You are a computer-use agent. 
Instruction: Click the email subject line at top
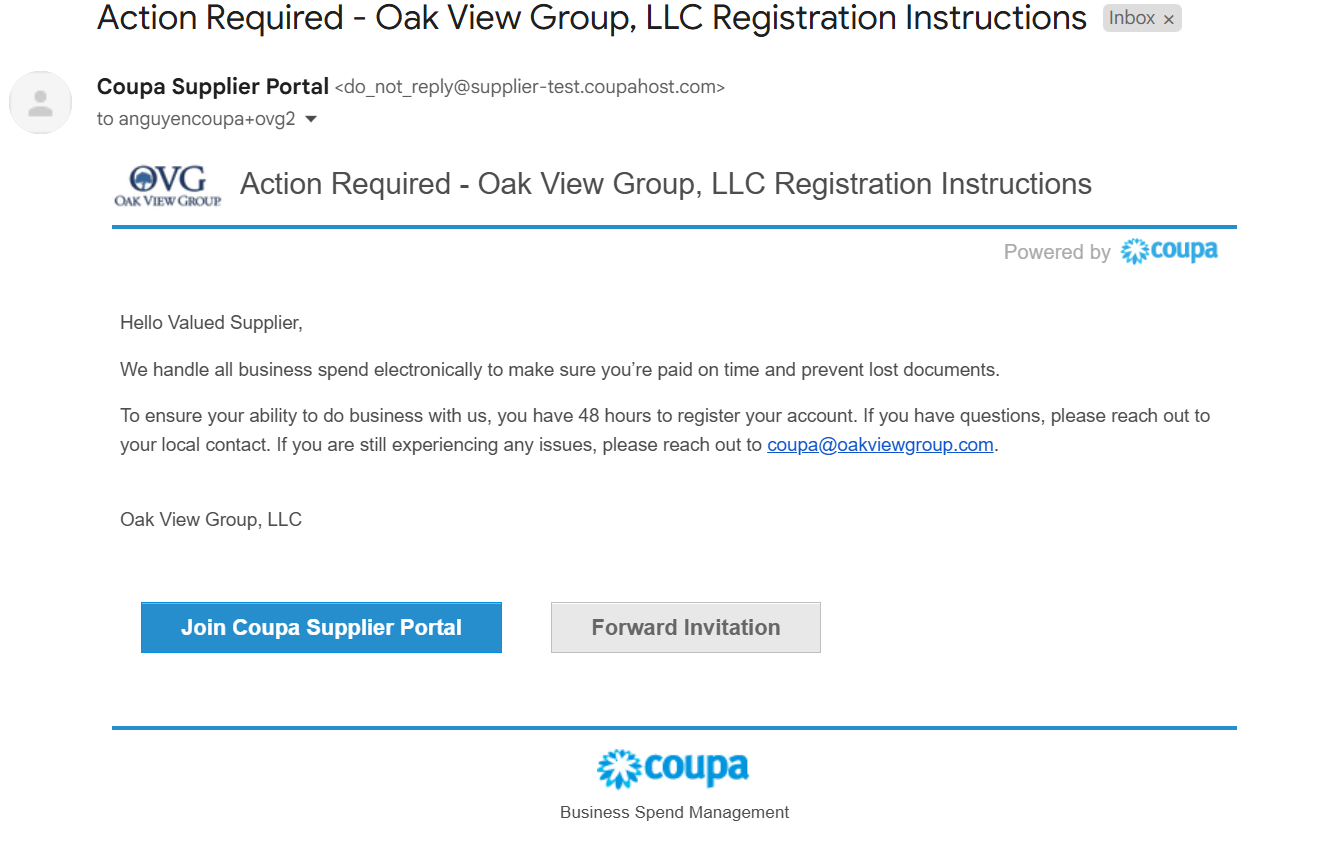[592, 18]
